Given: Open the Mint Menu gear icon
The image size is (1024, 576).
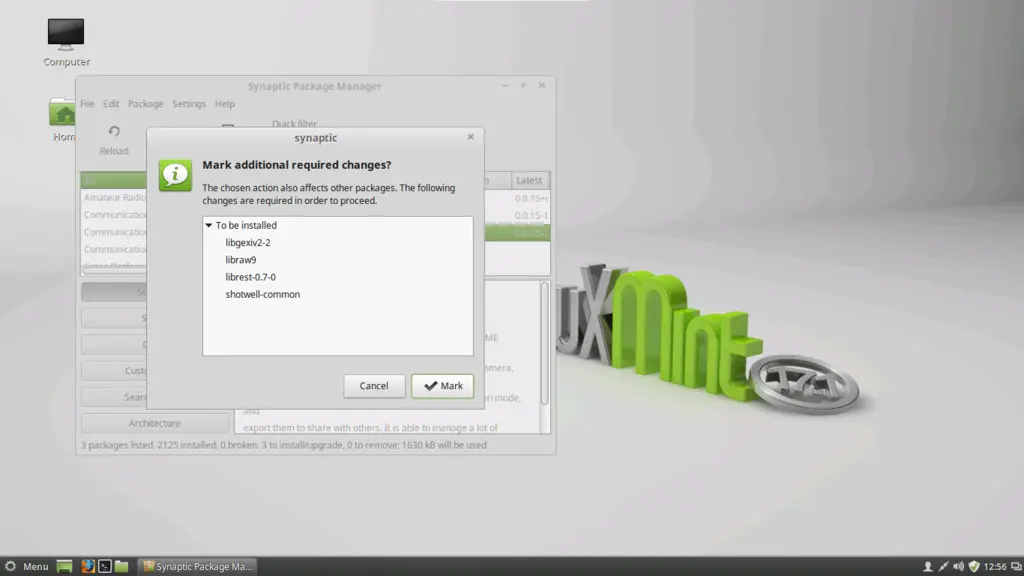Looking at the screenshot, I should [x=10, y=566].
